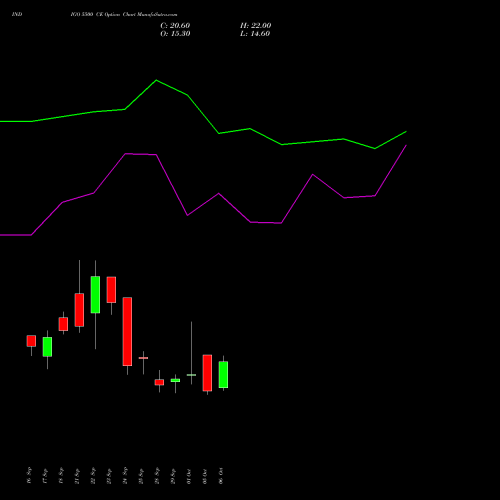Select the red candlestick on 23 Sep

[x=111, y=290]
